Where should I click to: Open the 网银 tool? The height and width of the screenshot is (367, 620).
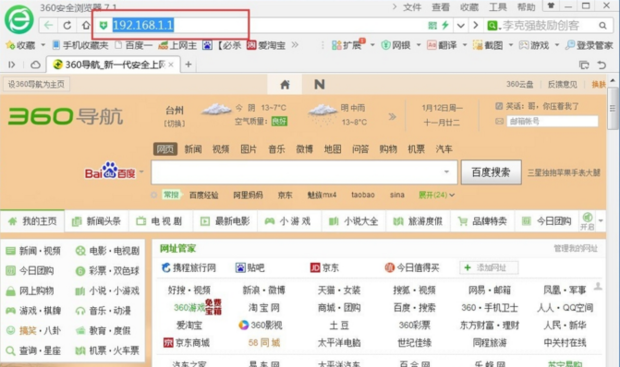click(396, 45)
